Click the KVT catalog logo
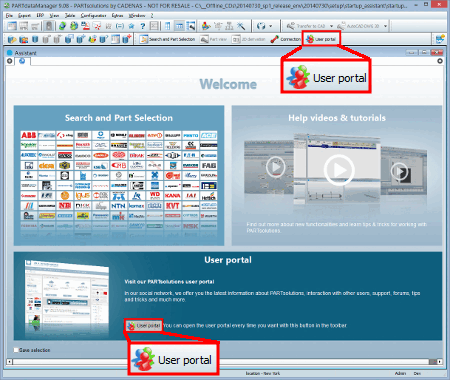This screenshot has width=450, height=380. coord(173,206)
